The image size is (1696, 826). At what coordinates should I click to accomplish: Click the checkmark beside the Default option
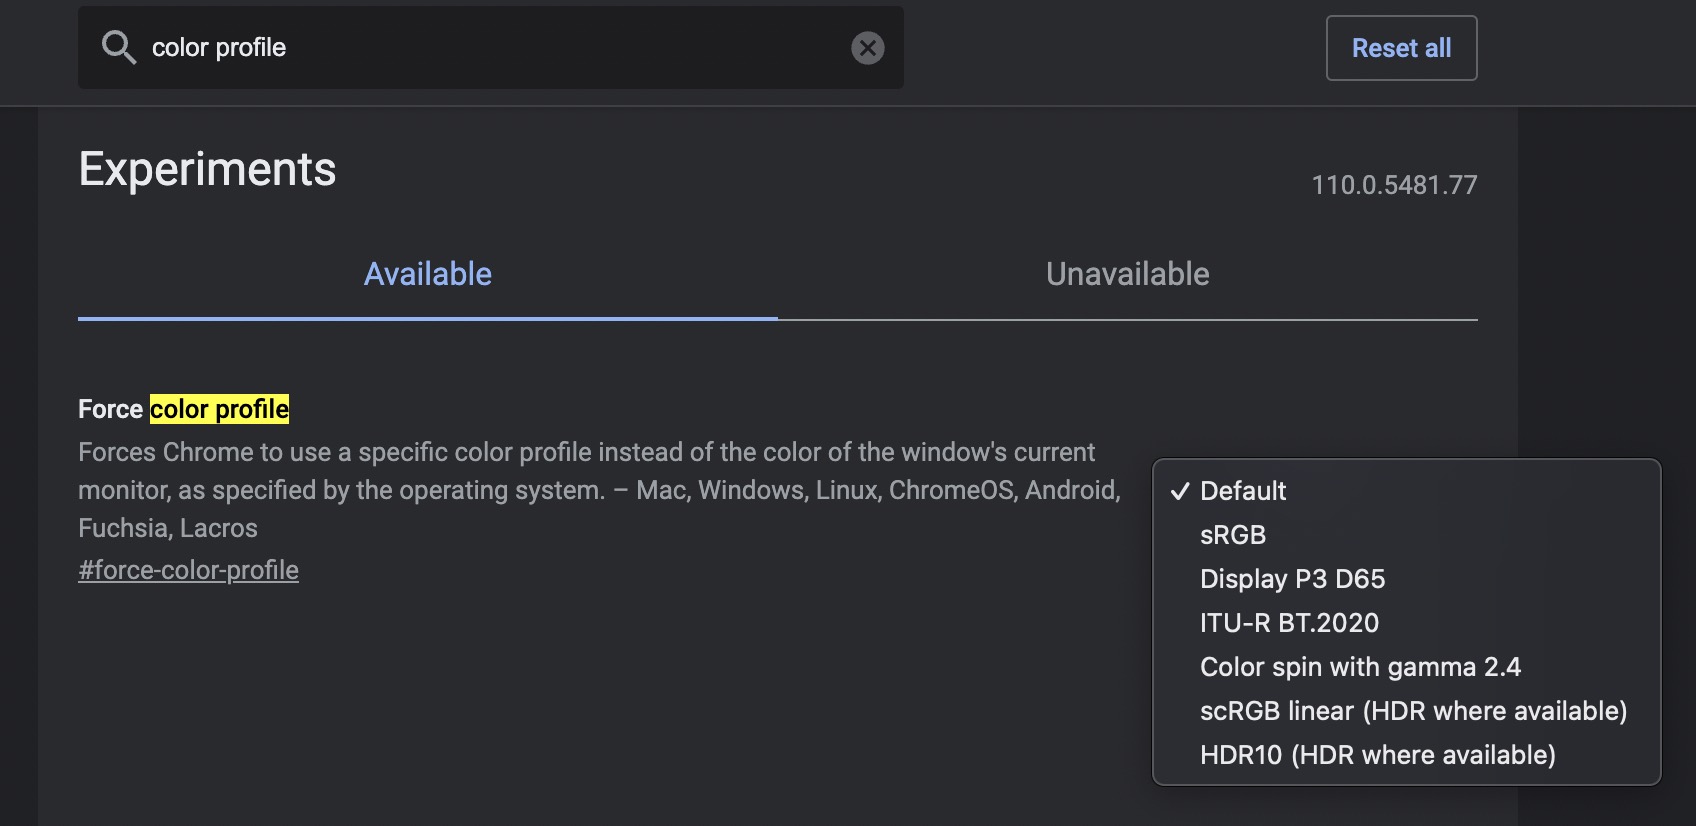(x=1180, y=491)
